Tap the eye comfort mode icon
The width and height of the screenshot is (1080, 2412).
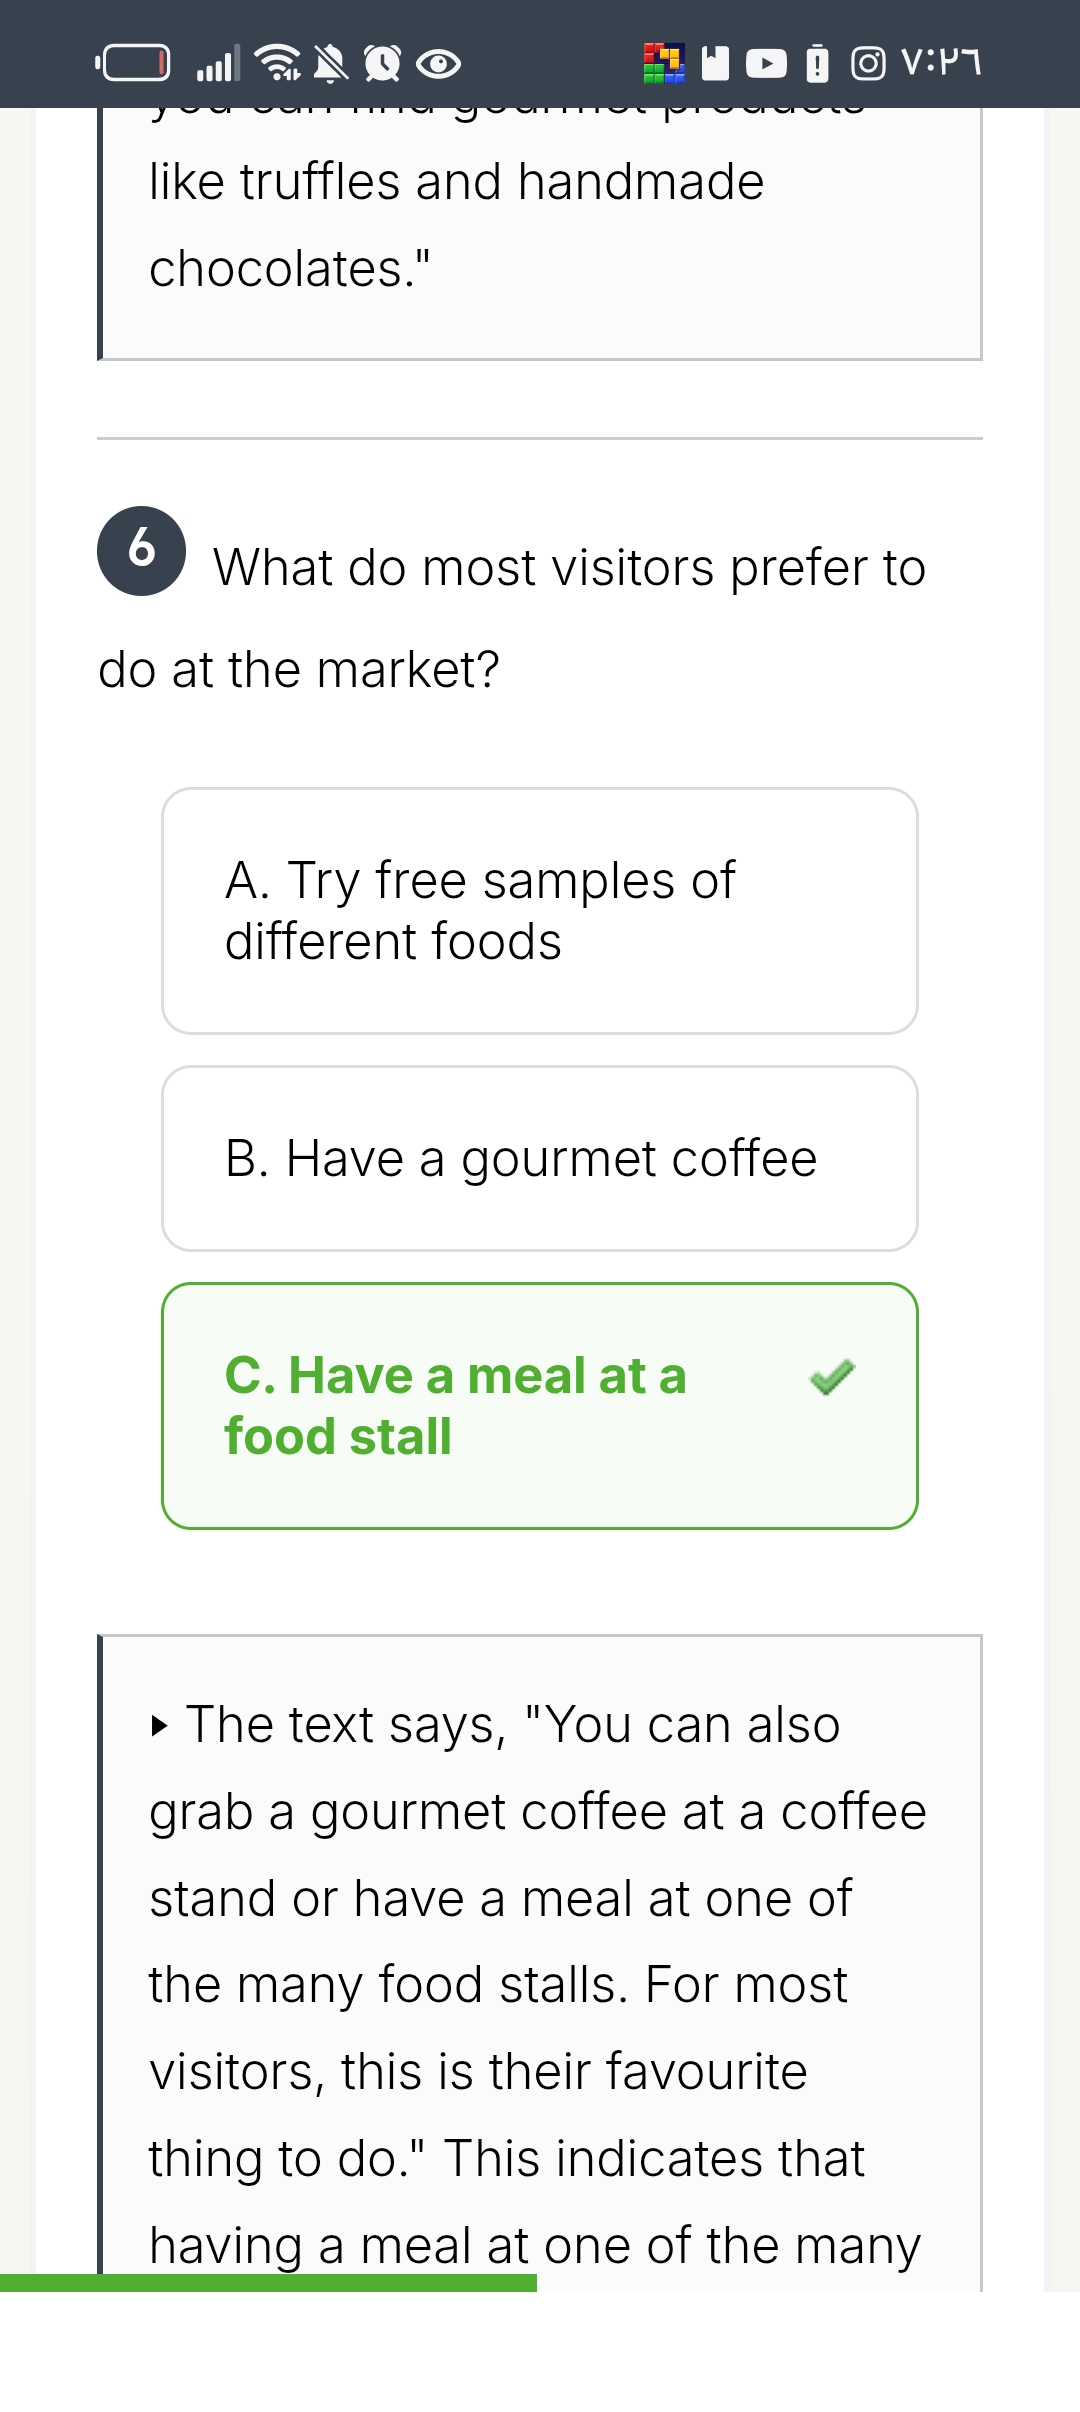(438, 65)
